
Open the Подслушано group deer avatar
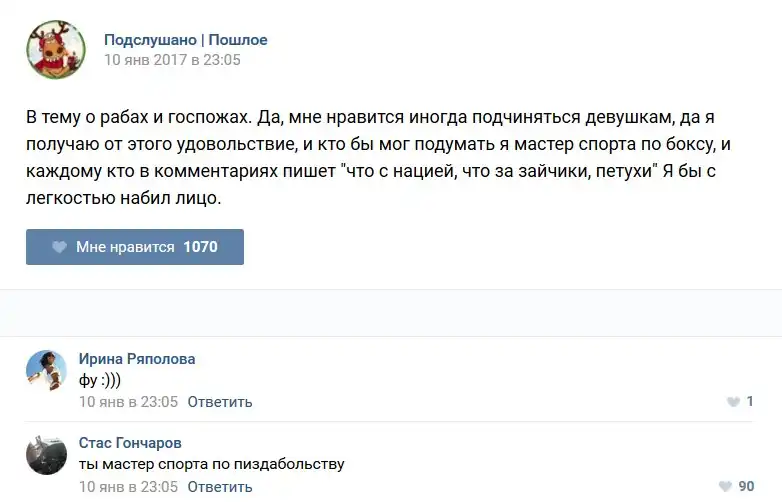56,50
